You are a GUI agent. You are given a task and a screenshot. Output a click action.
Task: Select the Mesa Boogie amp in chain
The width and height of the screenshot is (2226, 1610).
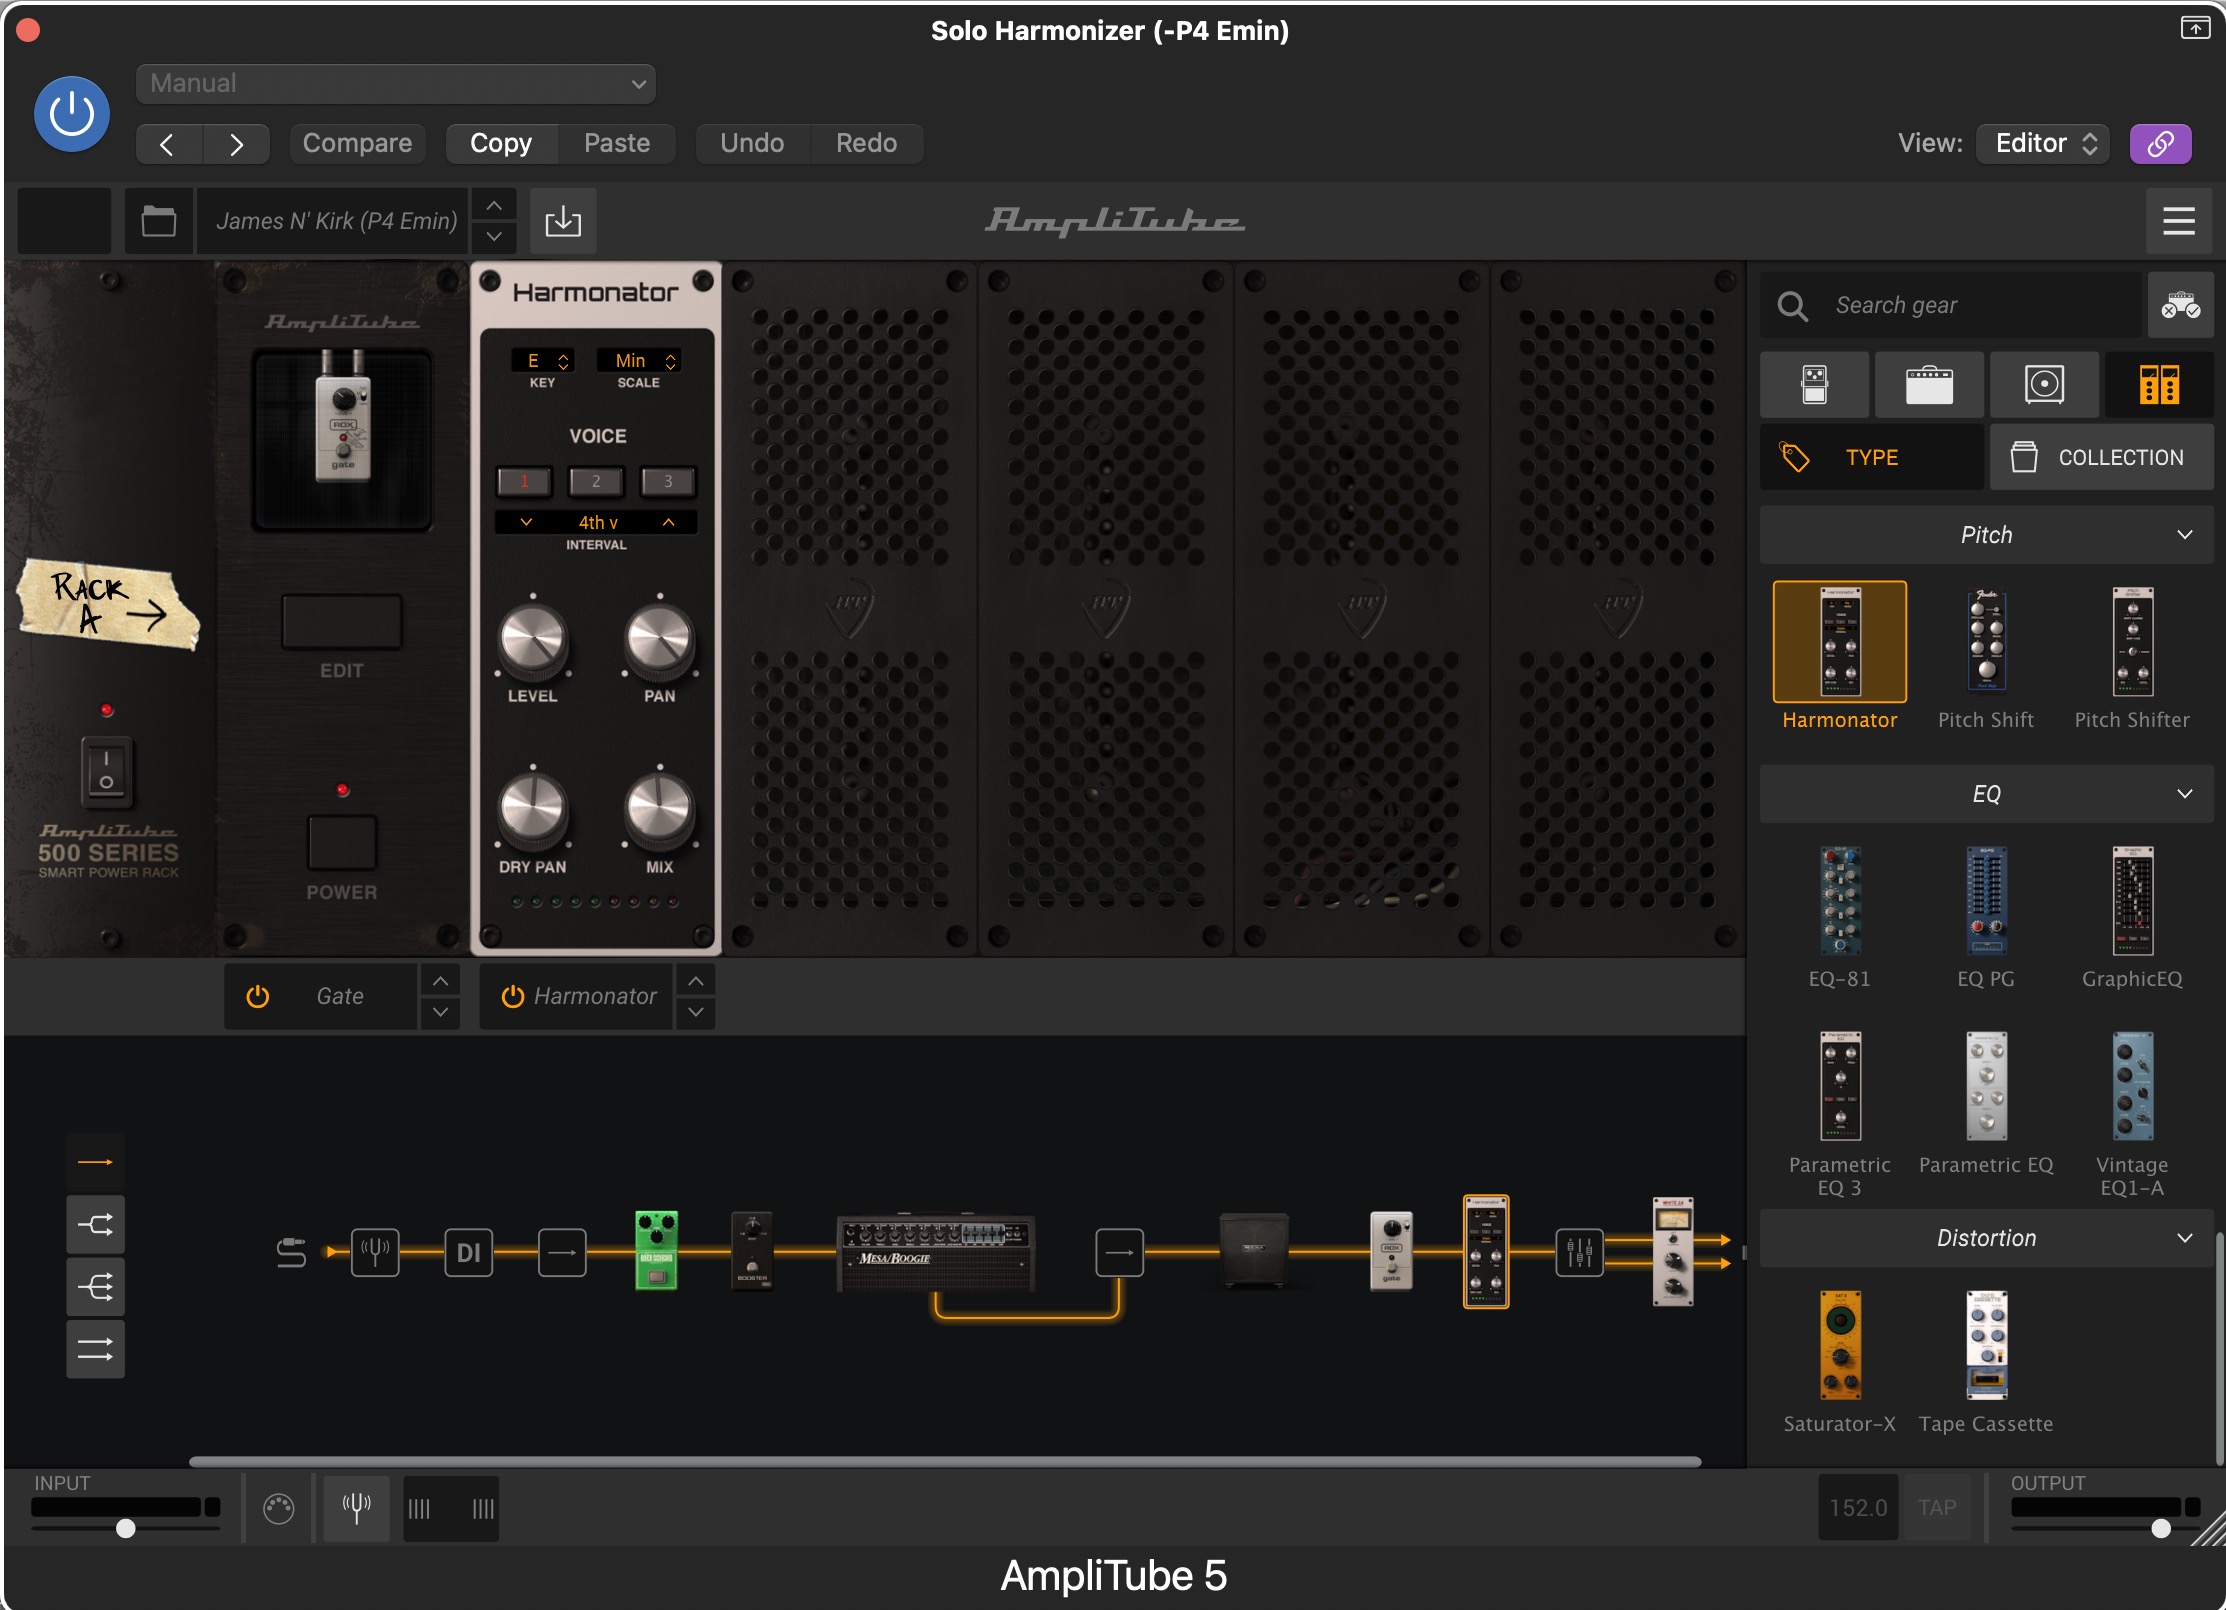pyautogui.click(x=935, y=1253)
